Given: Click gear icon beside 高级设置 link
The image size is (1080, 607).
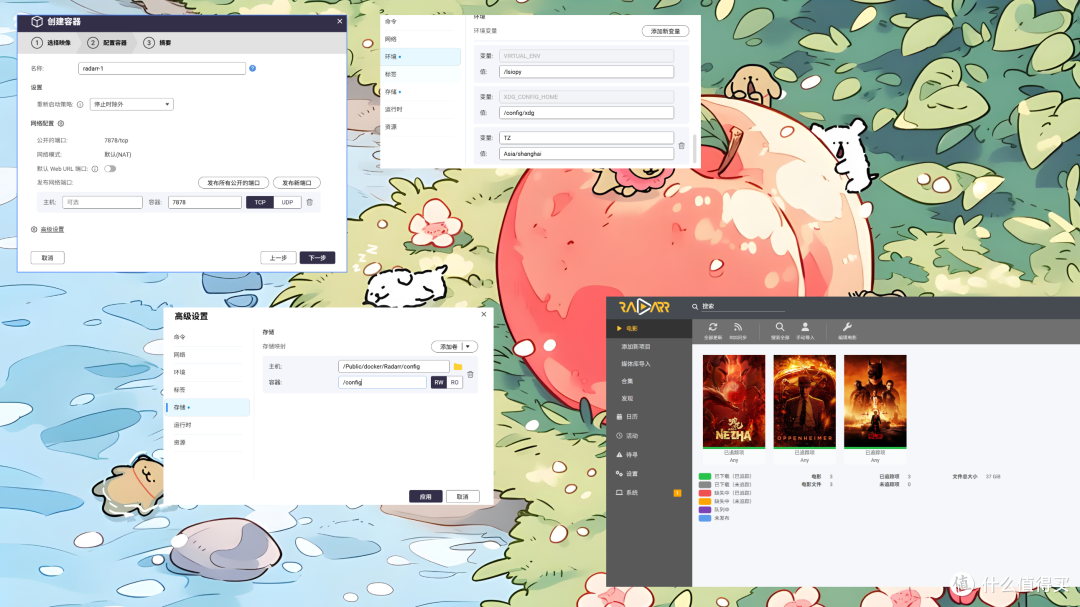Looking at the screenshot, I should coord(34,229).
